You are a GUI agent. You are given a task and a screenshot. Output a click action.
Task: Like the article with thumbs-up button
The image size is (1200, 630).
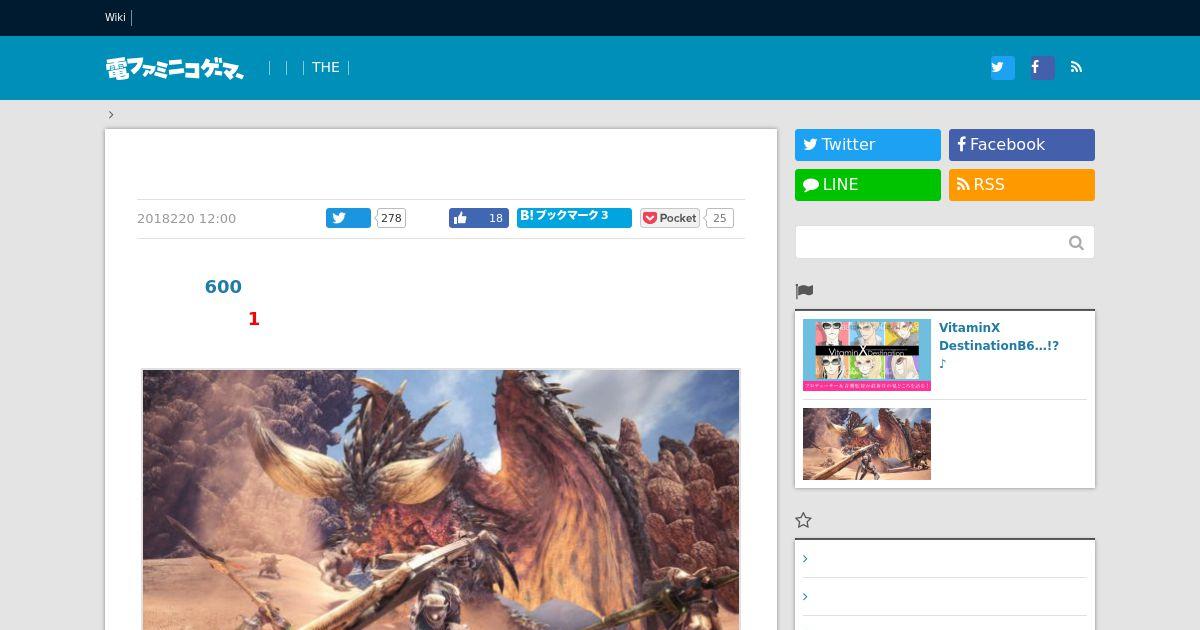[x=478, y=218]
